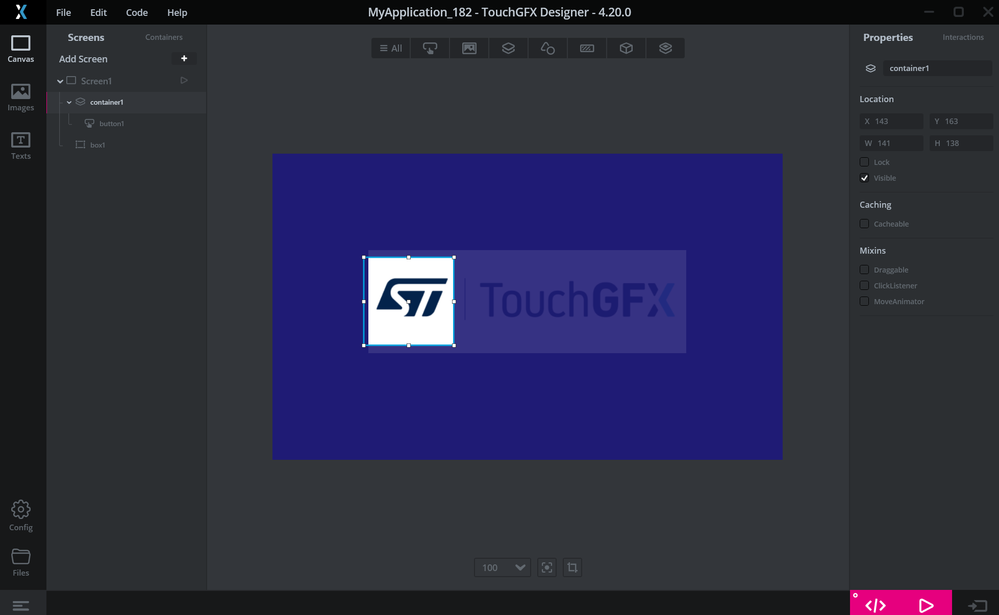
Task: Toggle the bottom log panel hamburger icon
Action: click(x=20, y=605)
